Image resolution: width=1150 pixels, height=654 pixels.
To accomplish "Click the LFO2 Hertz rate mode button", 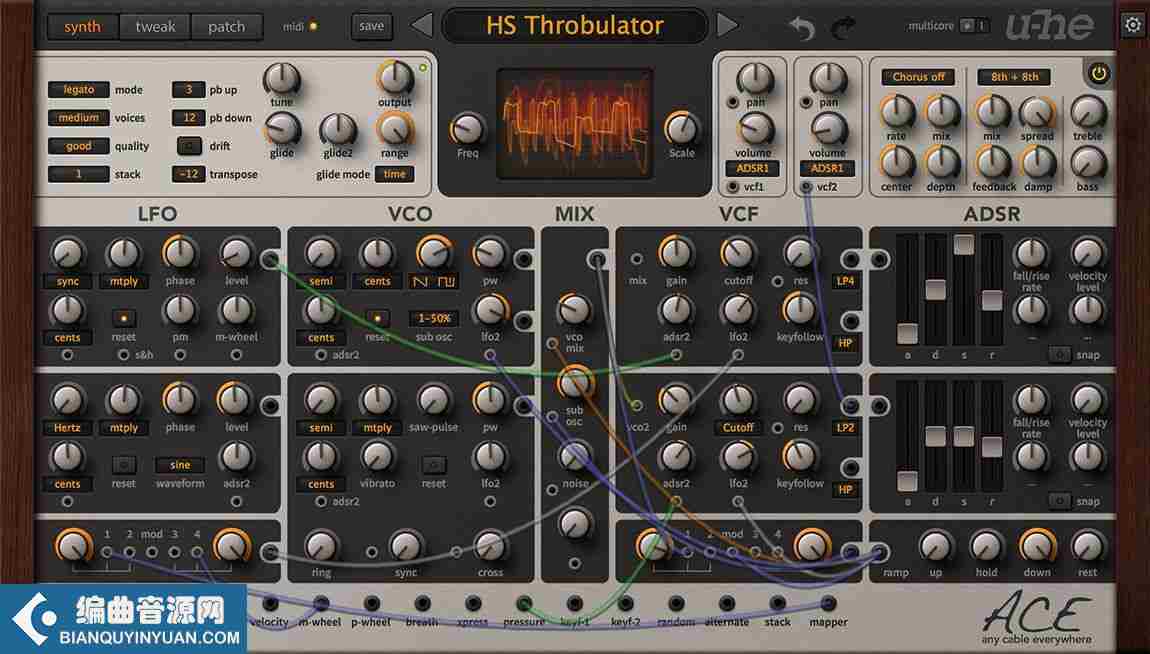I will click(x=67, y=428).
